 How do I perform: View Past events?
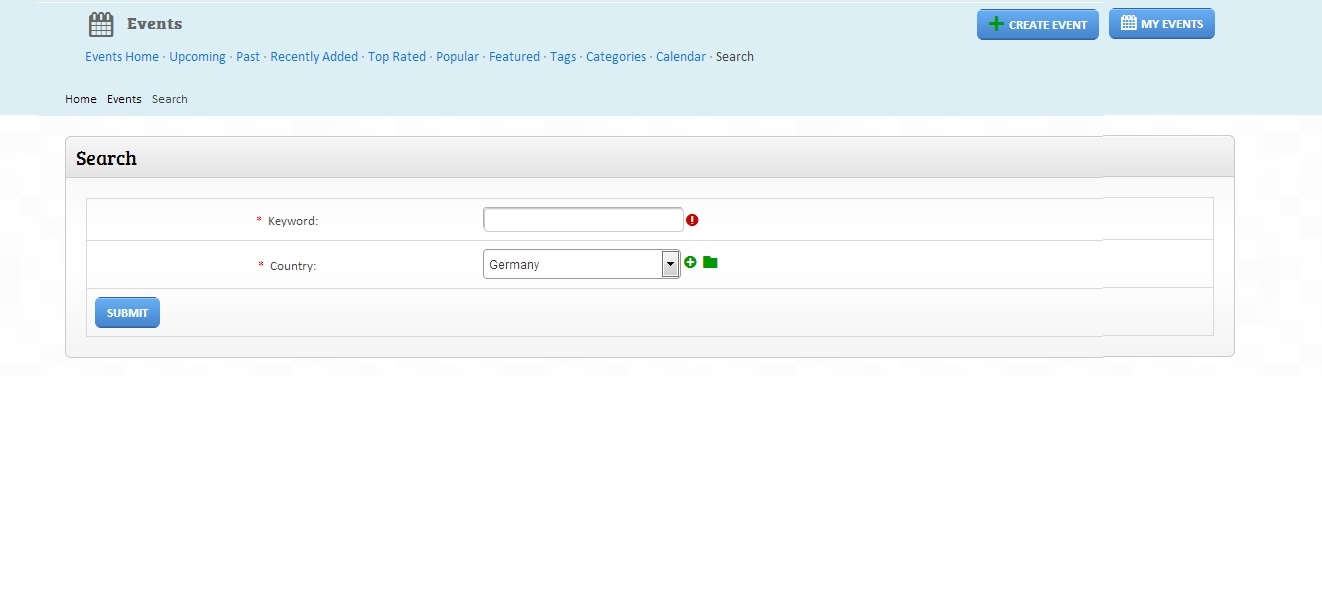(x=248, y=57)
